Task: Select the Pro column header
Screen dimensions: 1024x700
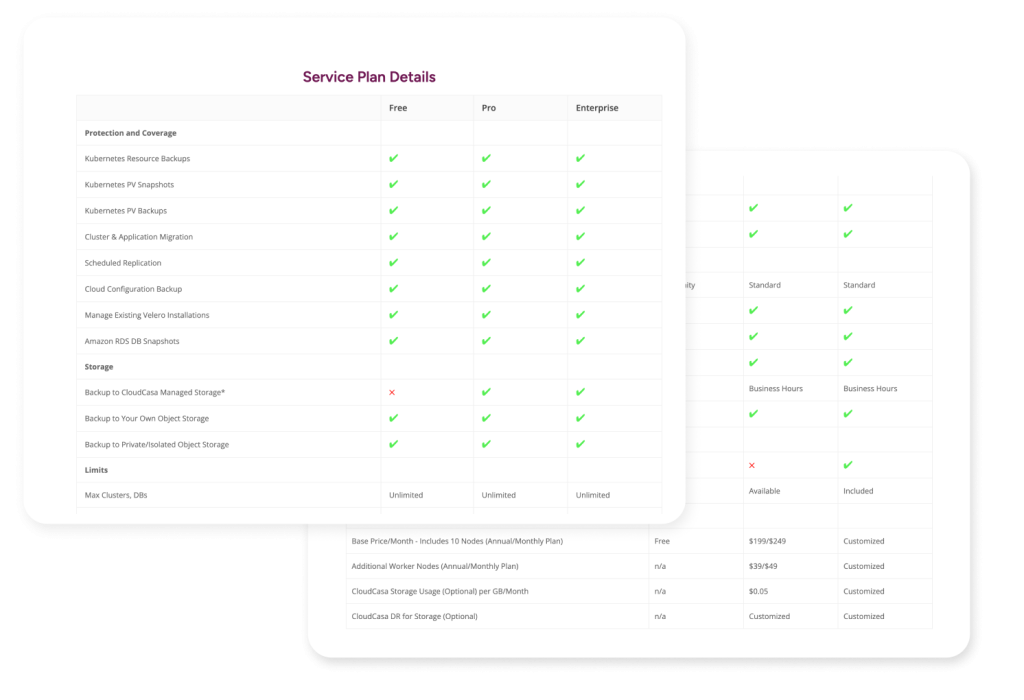Action: tap(488, 108)
